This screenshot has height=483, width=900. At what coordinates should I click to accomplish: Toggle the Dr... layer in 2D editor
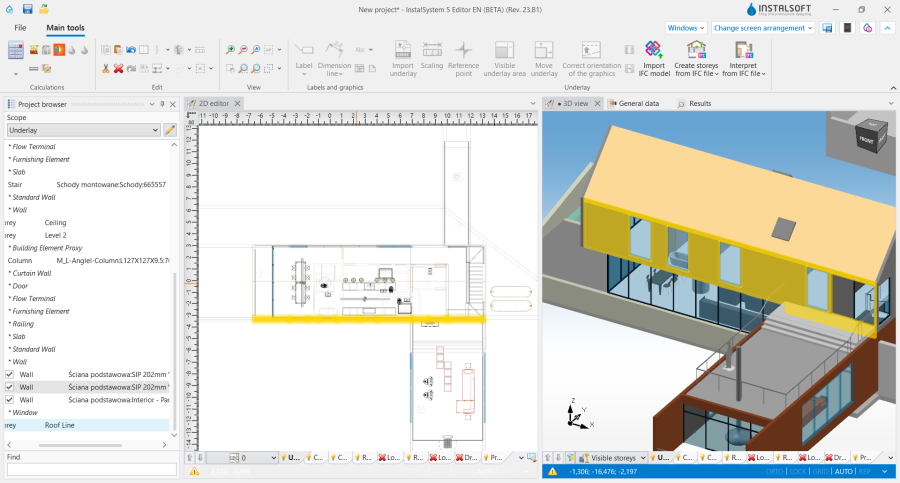pos(467,458)
